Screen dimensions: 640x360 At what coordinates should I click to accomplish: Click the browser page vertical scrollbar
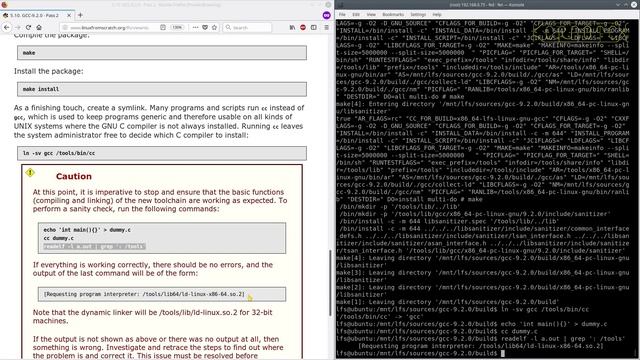pyautogui.click(x=330, y=283)
